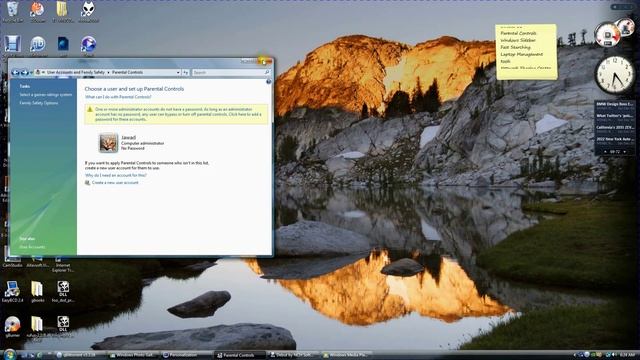Click the system tray clock
Screen dimensions: 640x360
(x=627, y=355)
